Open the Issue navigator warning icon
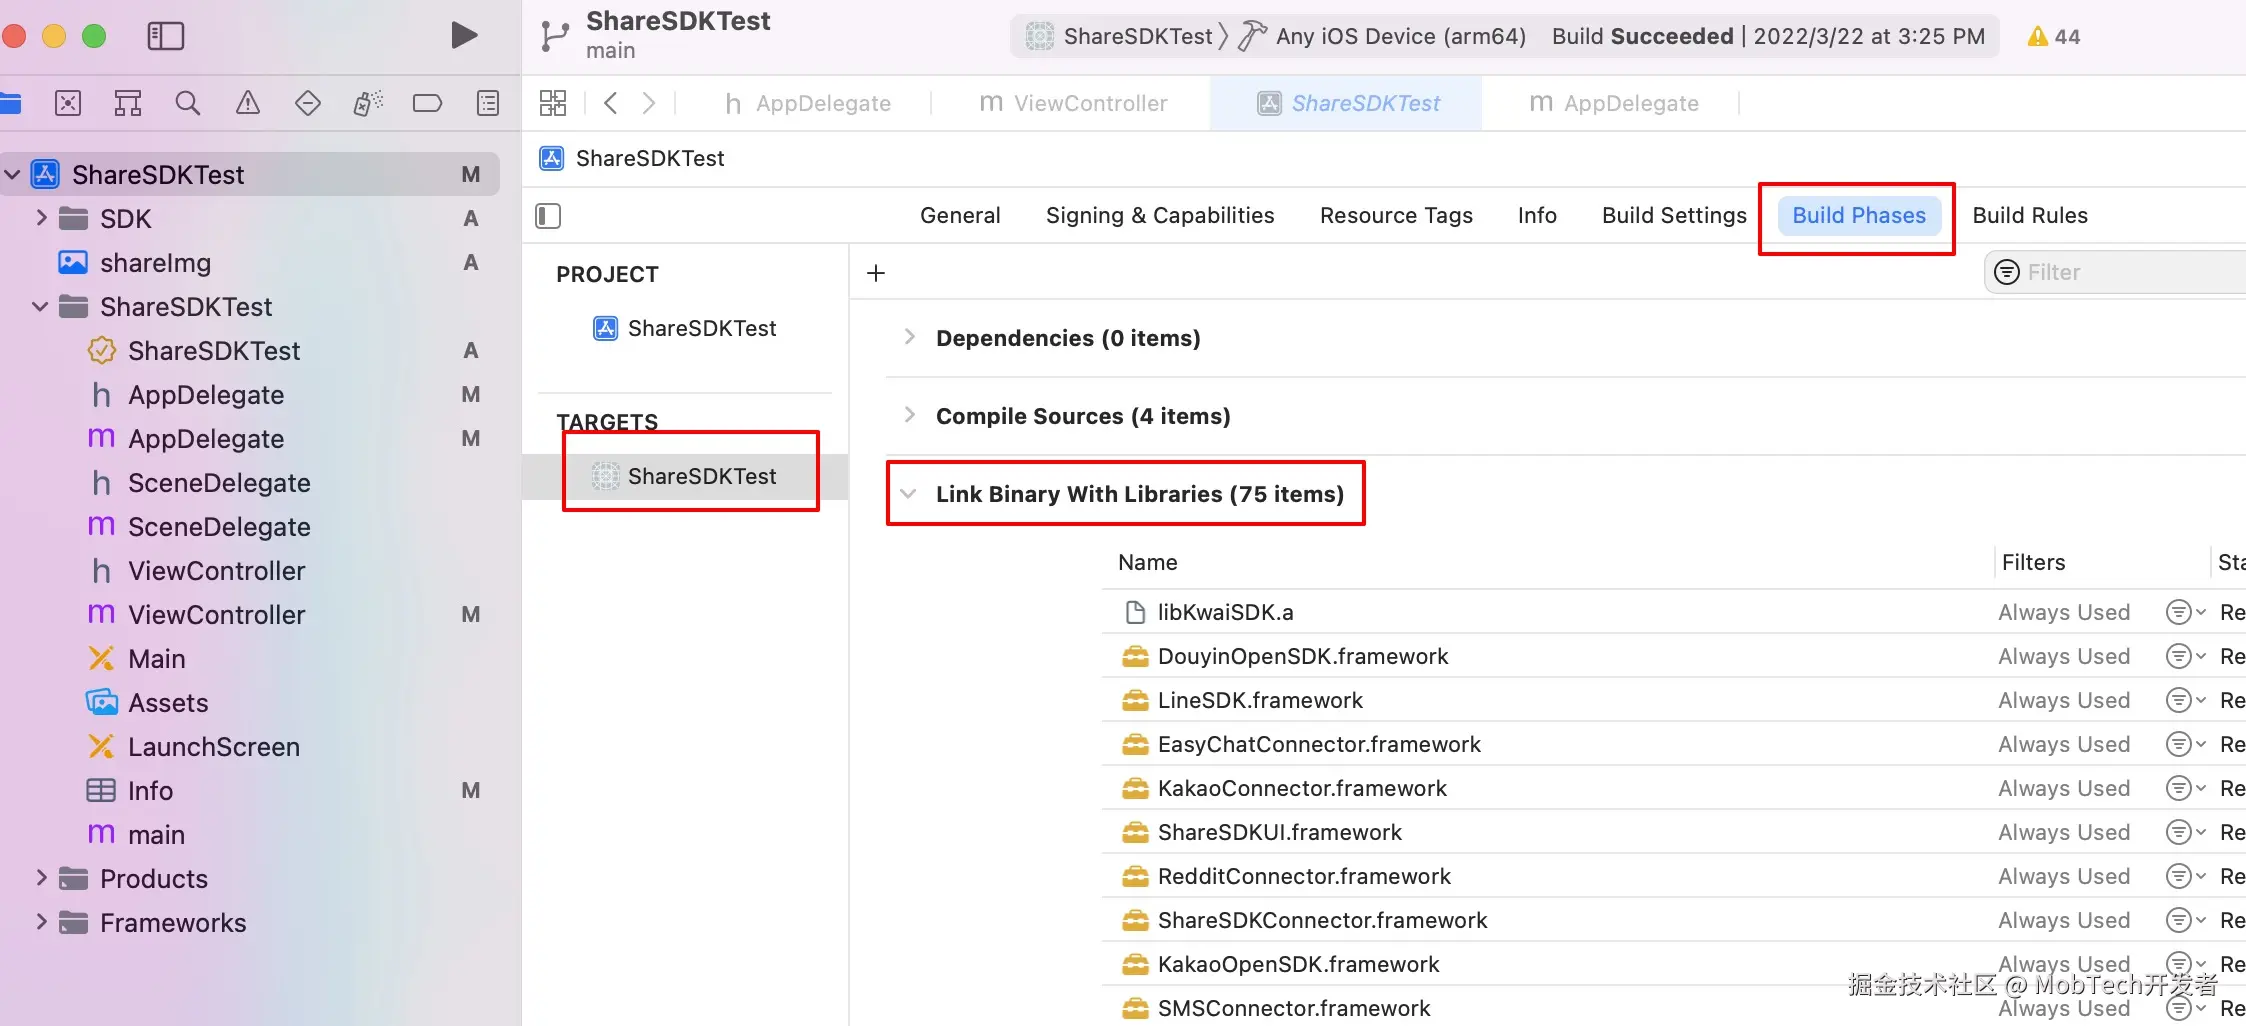2246x1026 pixels. 247,103
